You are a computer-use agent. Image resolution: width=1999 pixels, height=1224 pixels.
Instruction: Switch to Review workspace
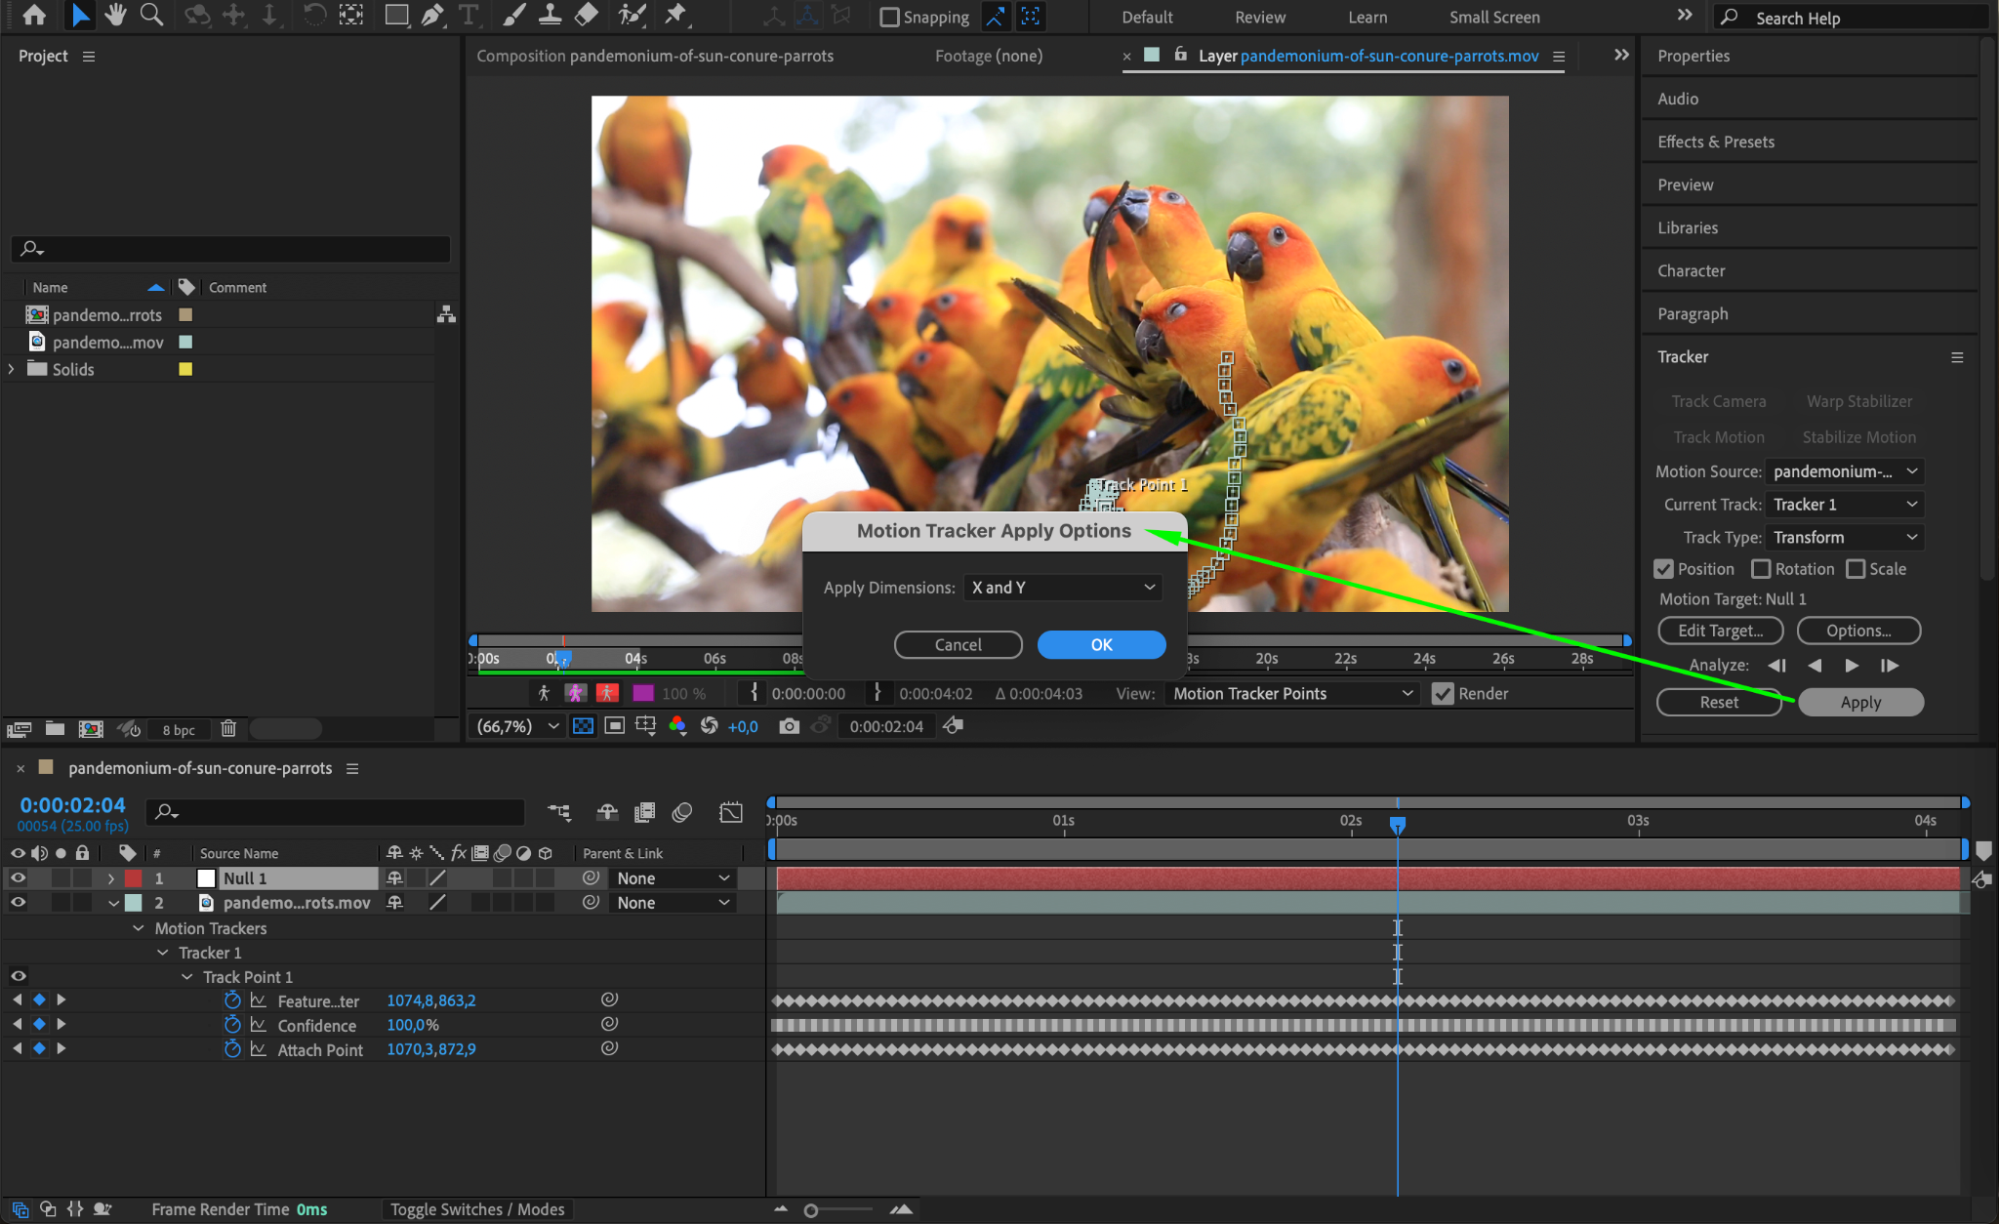click(1259, 17)
